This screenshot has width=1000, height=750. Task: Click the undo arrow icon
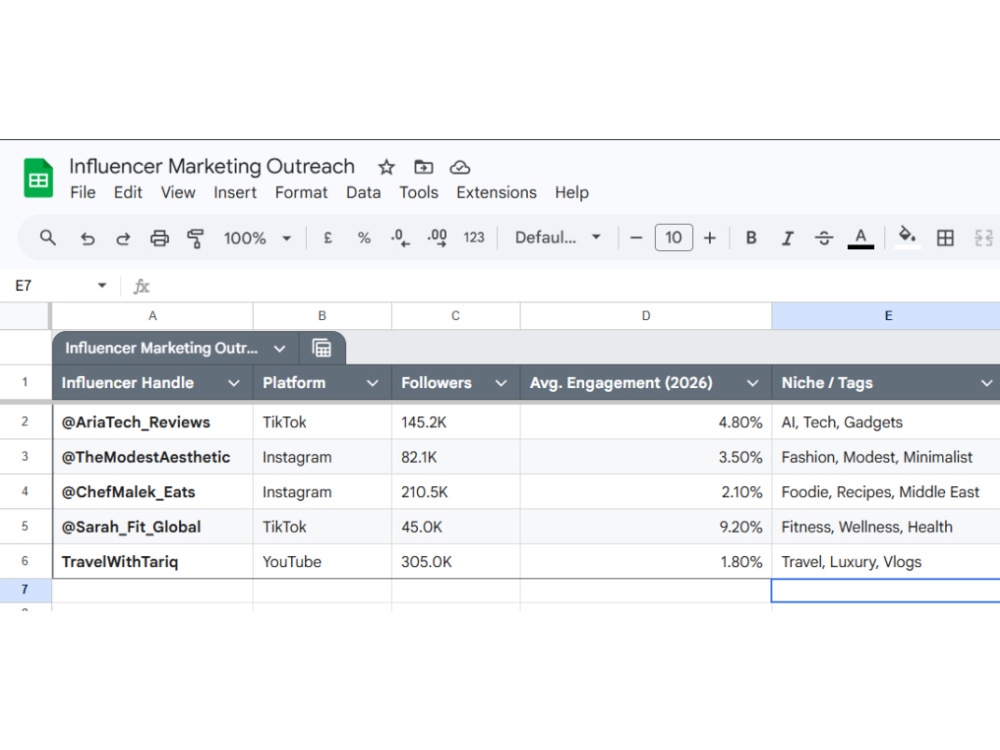87,239
